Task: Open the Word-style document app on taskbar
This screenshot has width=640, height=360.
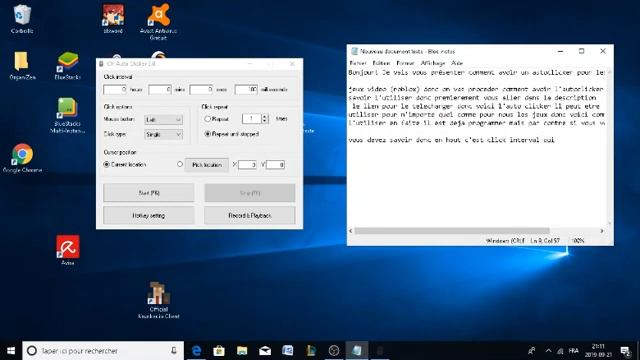Action: tap(288, 351)
